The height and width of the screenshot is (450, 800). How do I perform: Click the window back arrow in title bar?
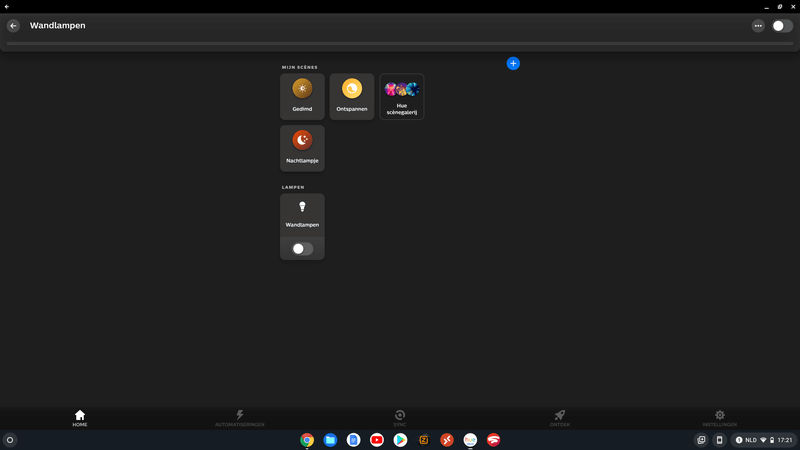click(x=7, y=7)
